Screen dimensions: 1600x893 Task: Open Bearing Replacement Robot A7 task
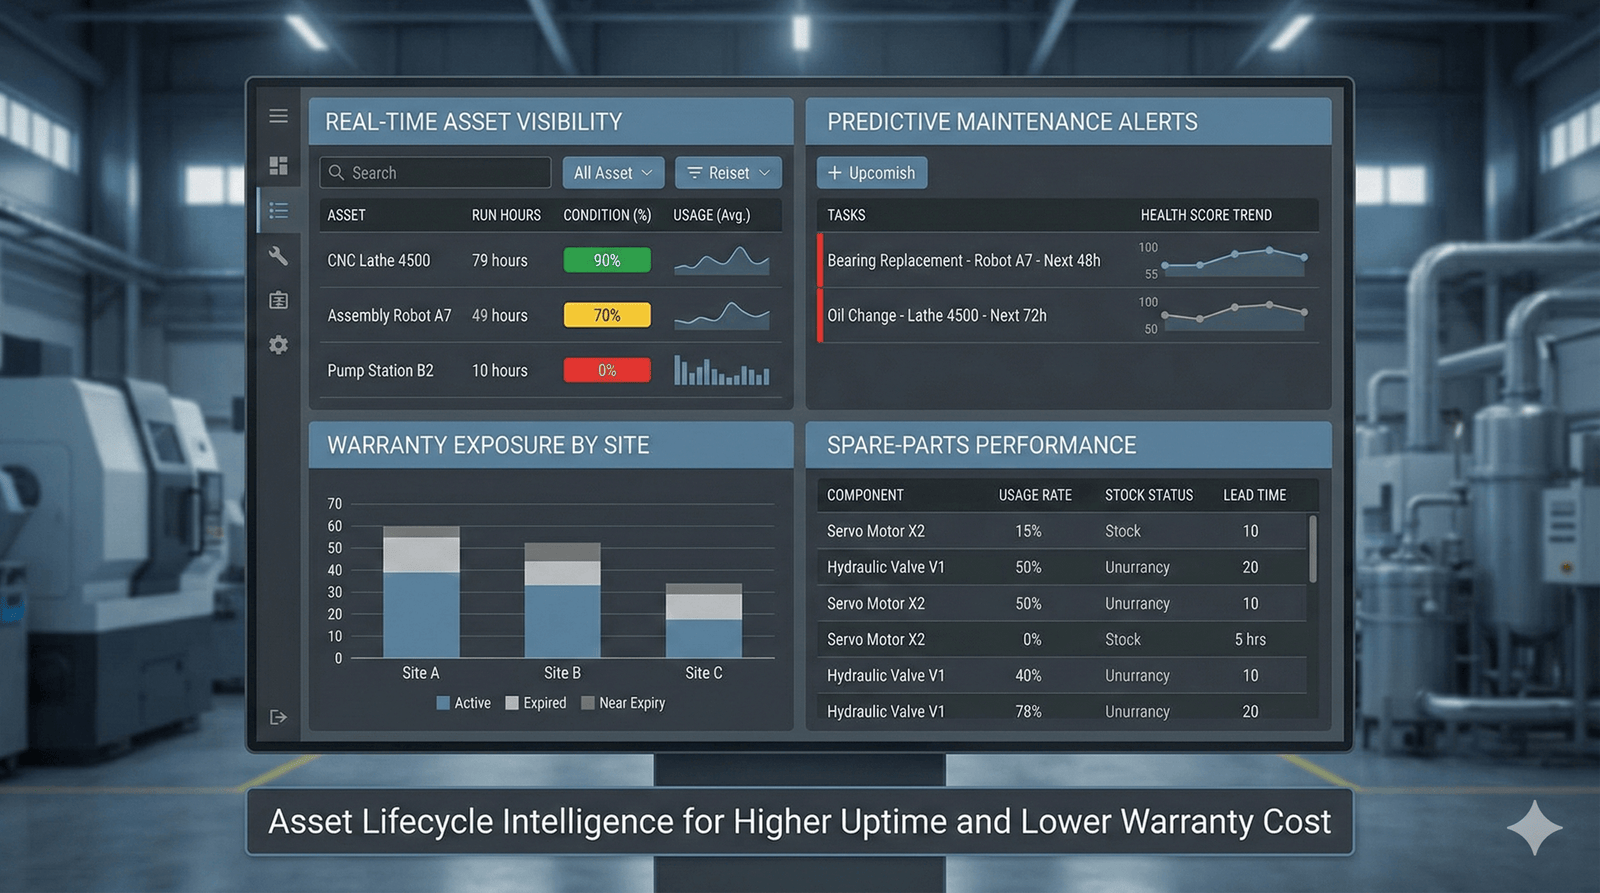point(963,260)
